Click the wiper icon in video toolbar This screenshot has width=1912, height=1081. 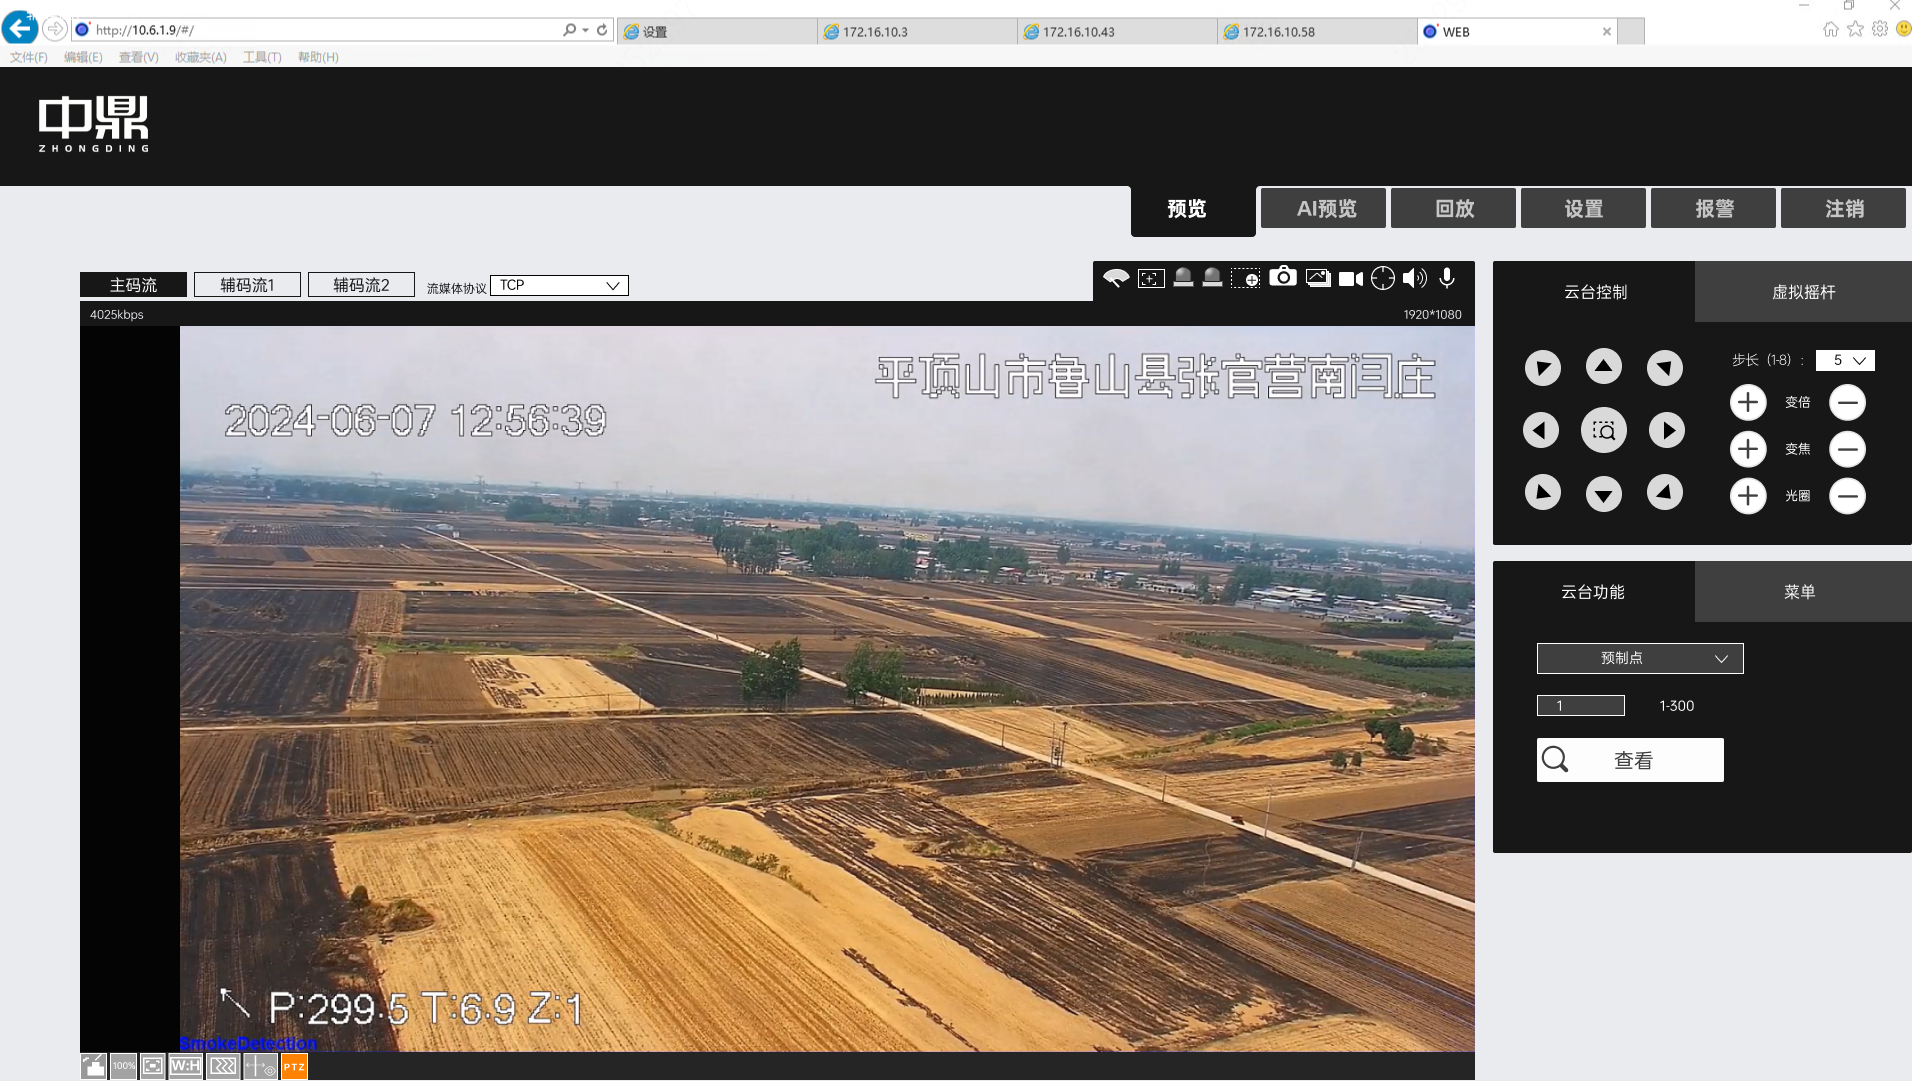(x=1116, y=278)
